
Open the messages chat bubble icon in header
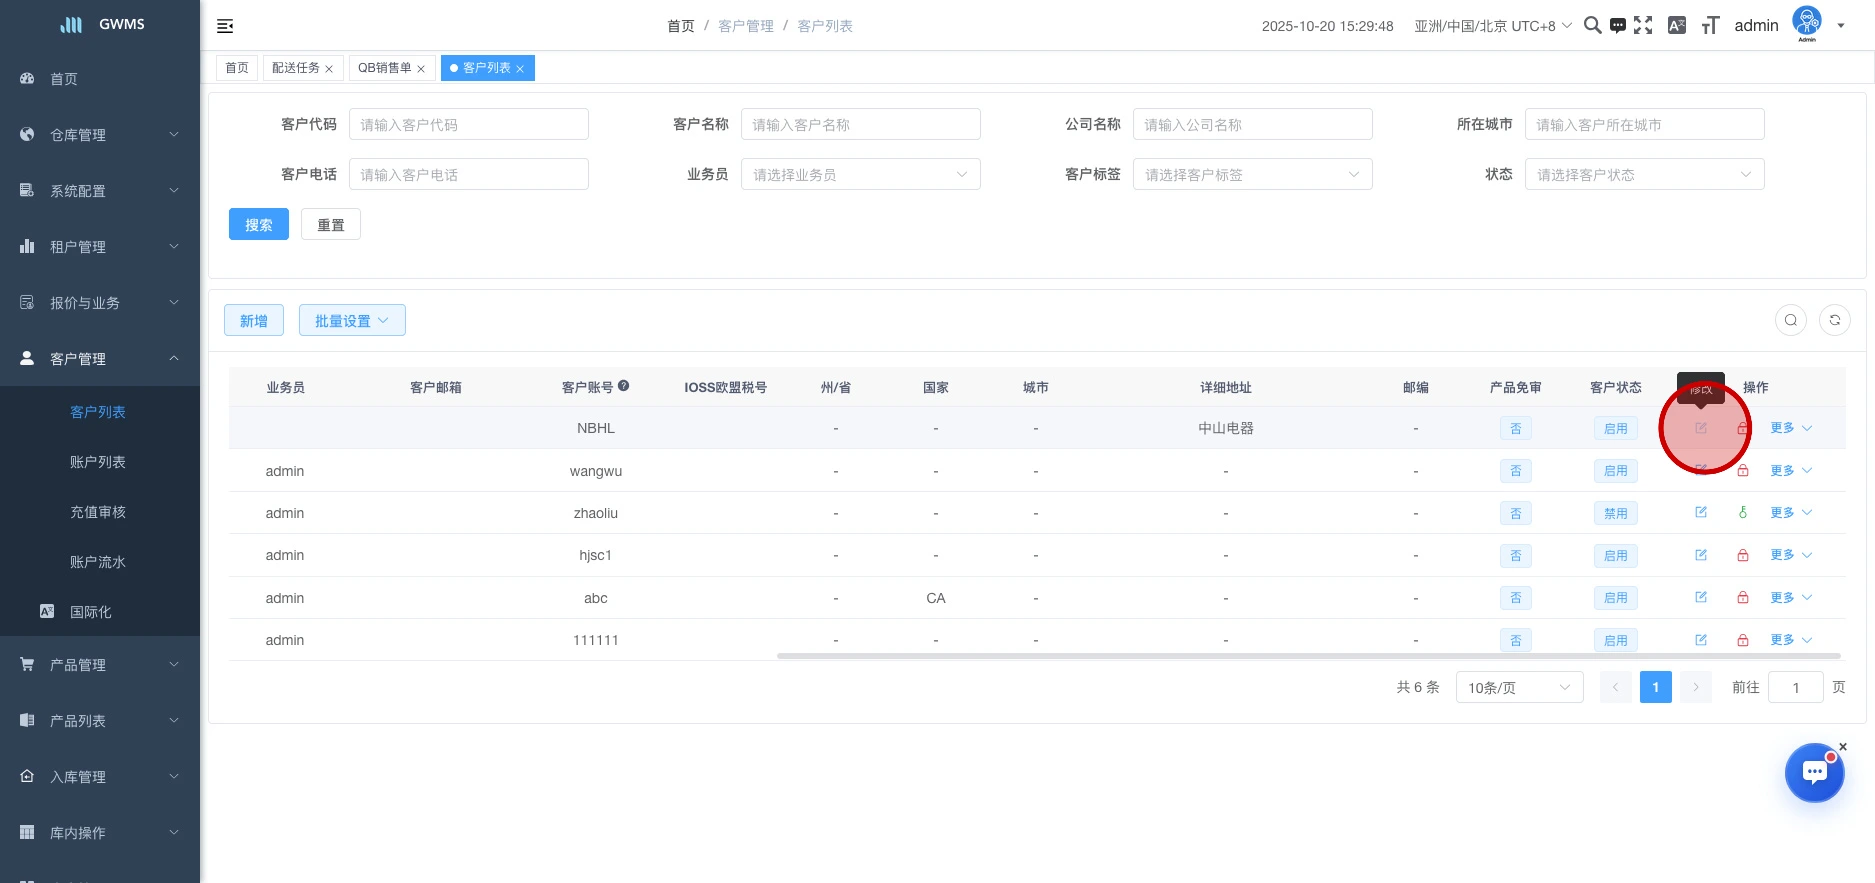(x=1617, y=25)
